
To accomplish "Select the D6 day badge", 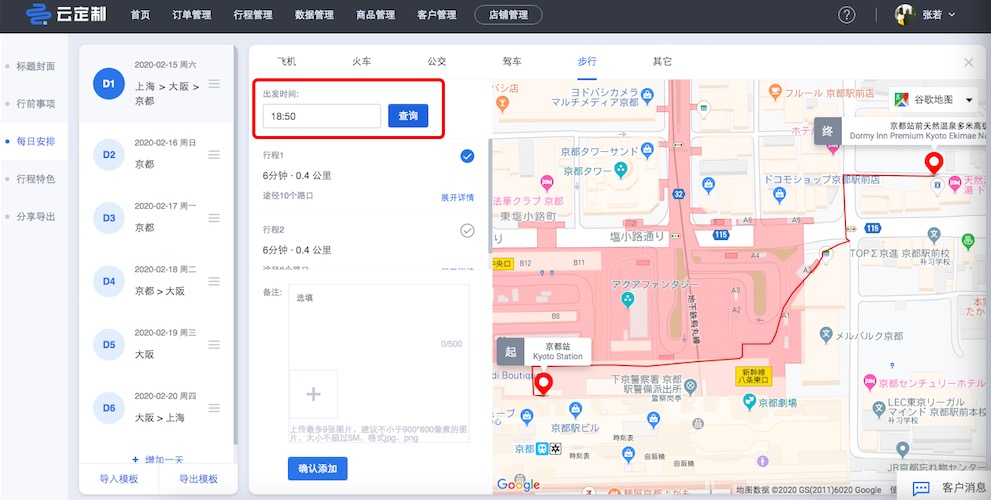I will tap(109, 408).
